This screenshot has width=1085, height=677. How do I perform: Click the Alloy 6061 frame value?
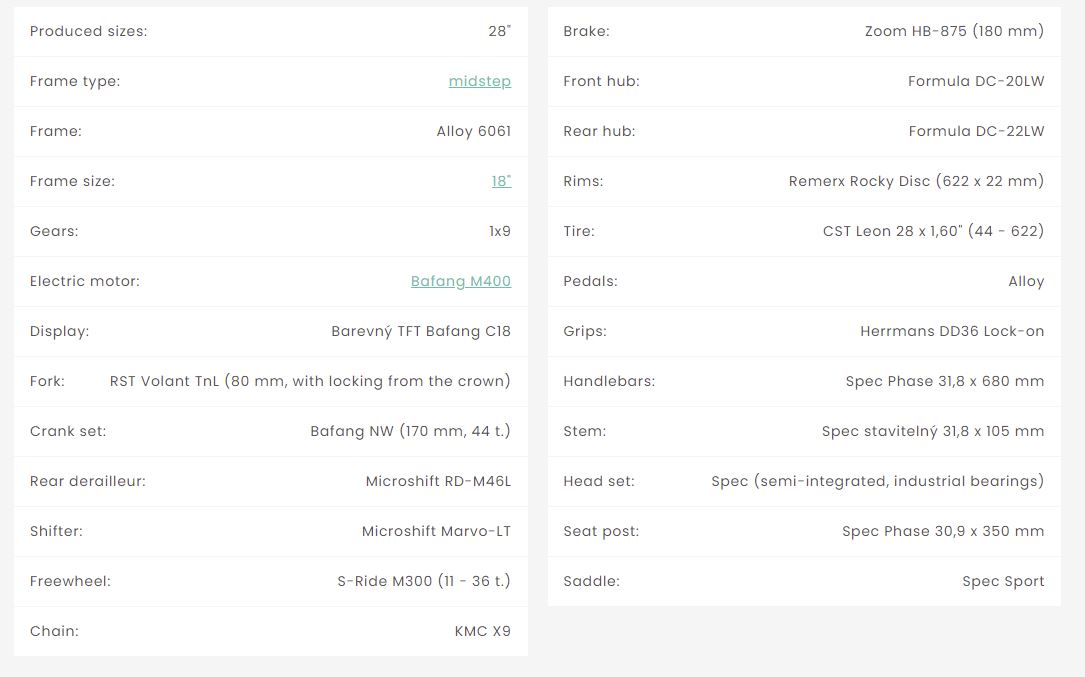click(473, 131)
